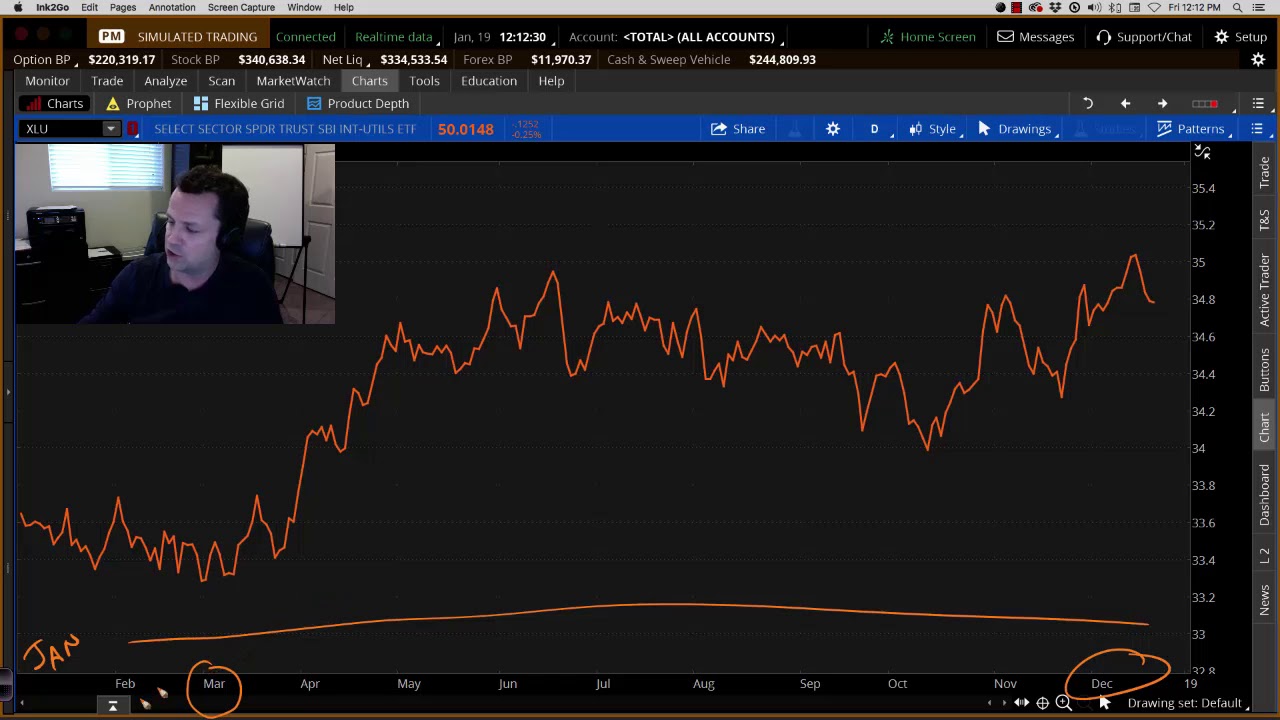Expand the lower panel arrow button
The height and width of the screenshot is (720, 1280).
tap(112, 706)
